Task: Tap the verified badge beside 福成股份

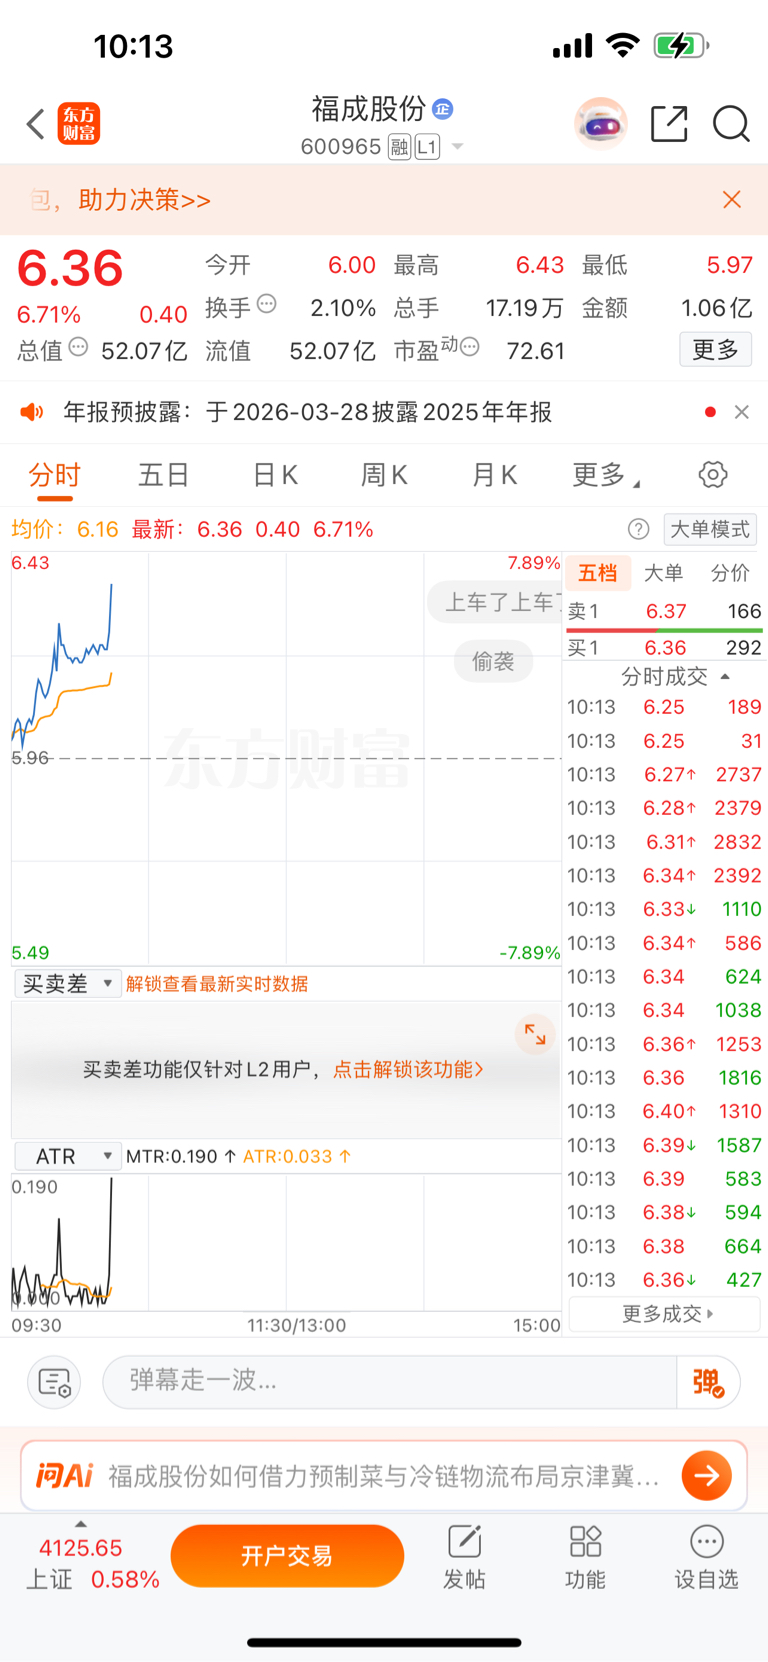Action: coord(443,108)
